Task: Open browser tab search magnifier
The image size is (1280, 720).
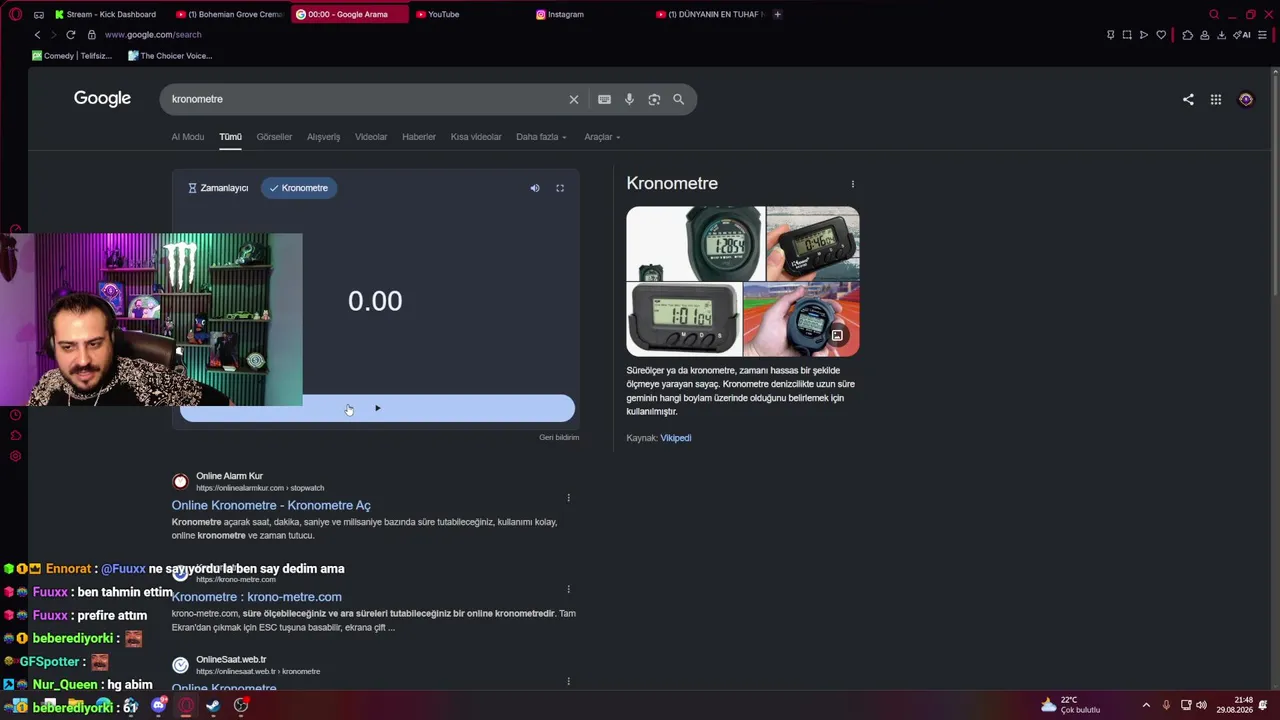Action: (x=1214, y=15)
